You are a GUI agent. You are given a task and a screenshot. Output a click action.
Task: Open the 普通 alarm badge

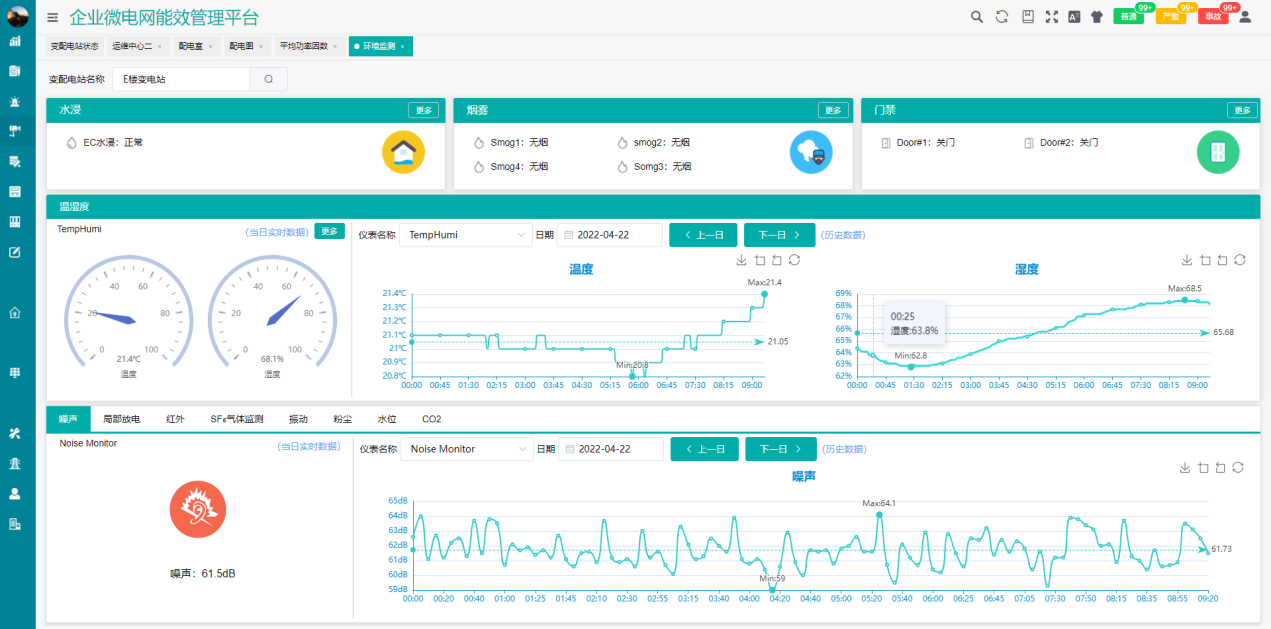(x=1129, y=16)
